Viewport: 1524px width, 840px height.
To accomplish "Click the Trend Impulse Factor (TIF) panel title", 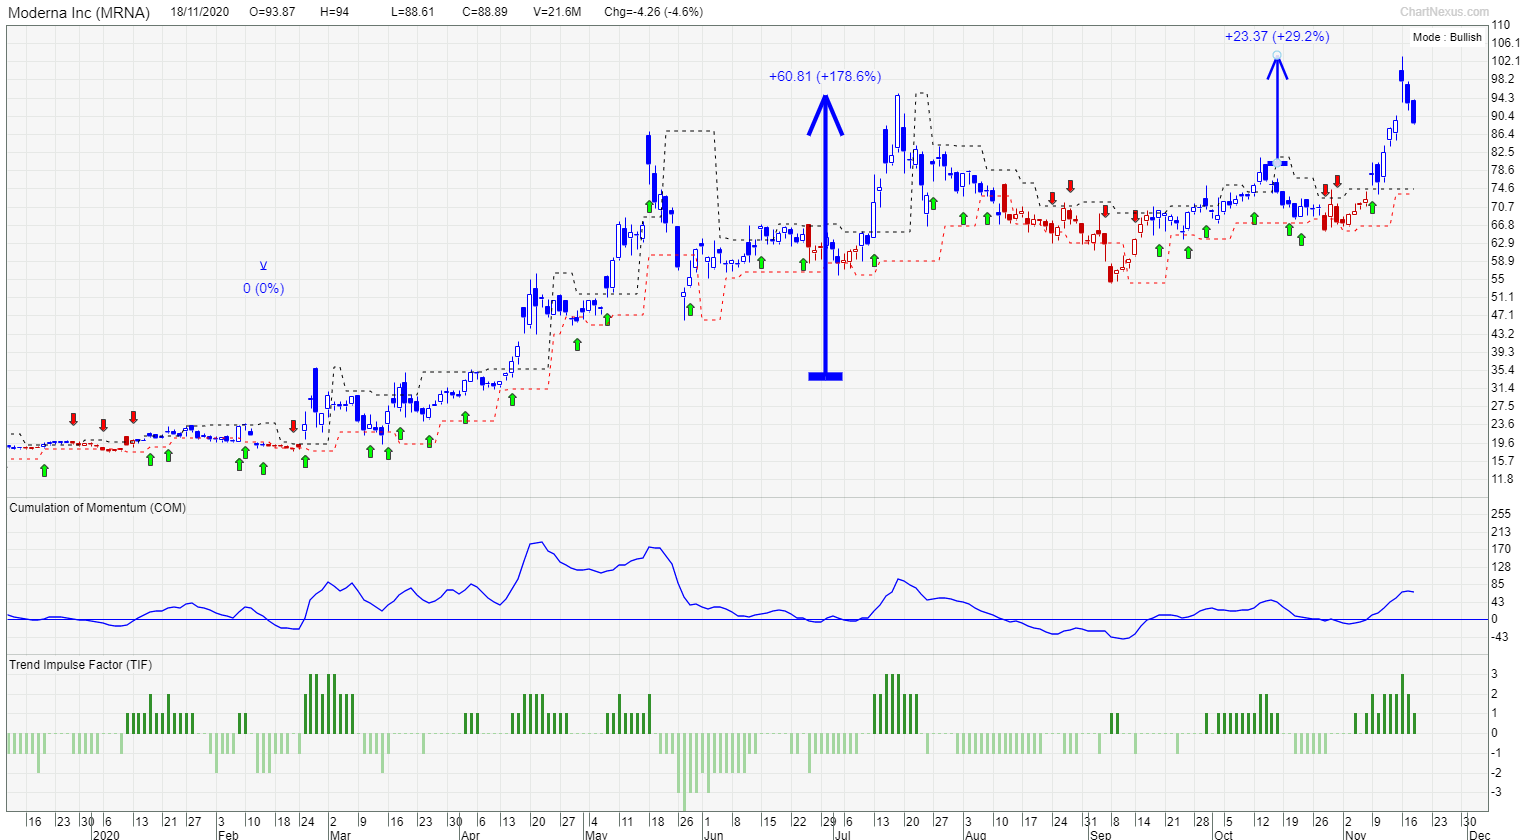I will click(81, 665).
